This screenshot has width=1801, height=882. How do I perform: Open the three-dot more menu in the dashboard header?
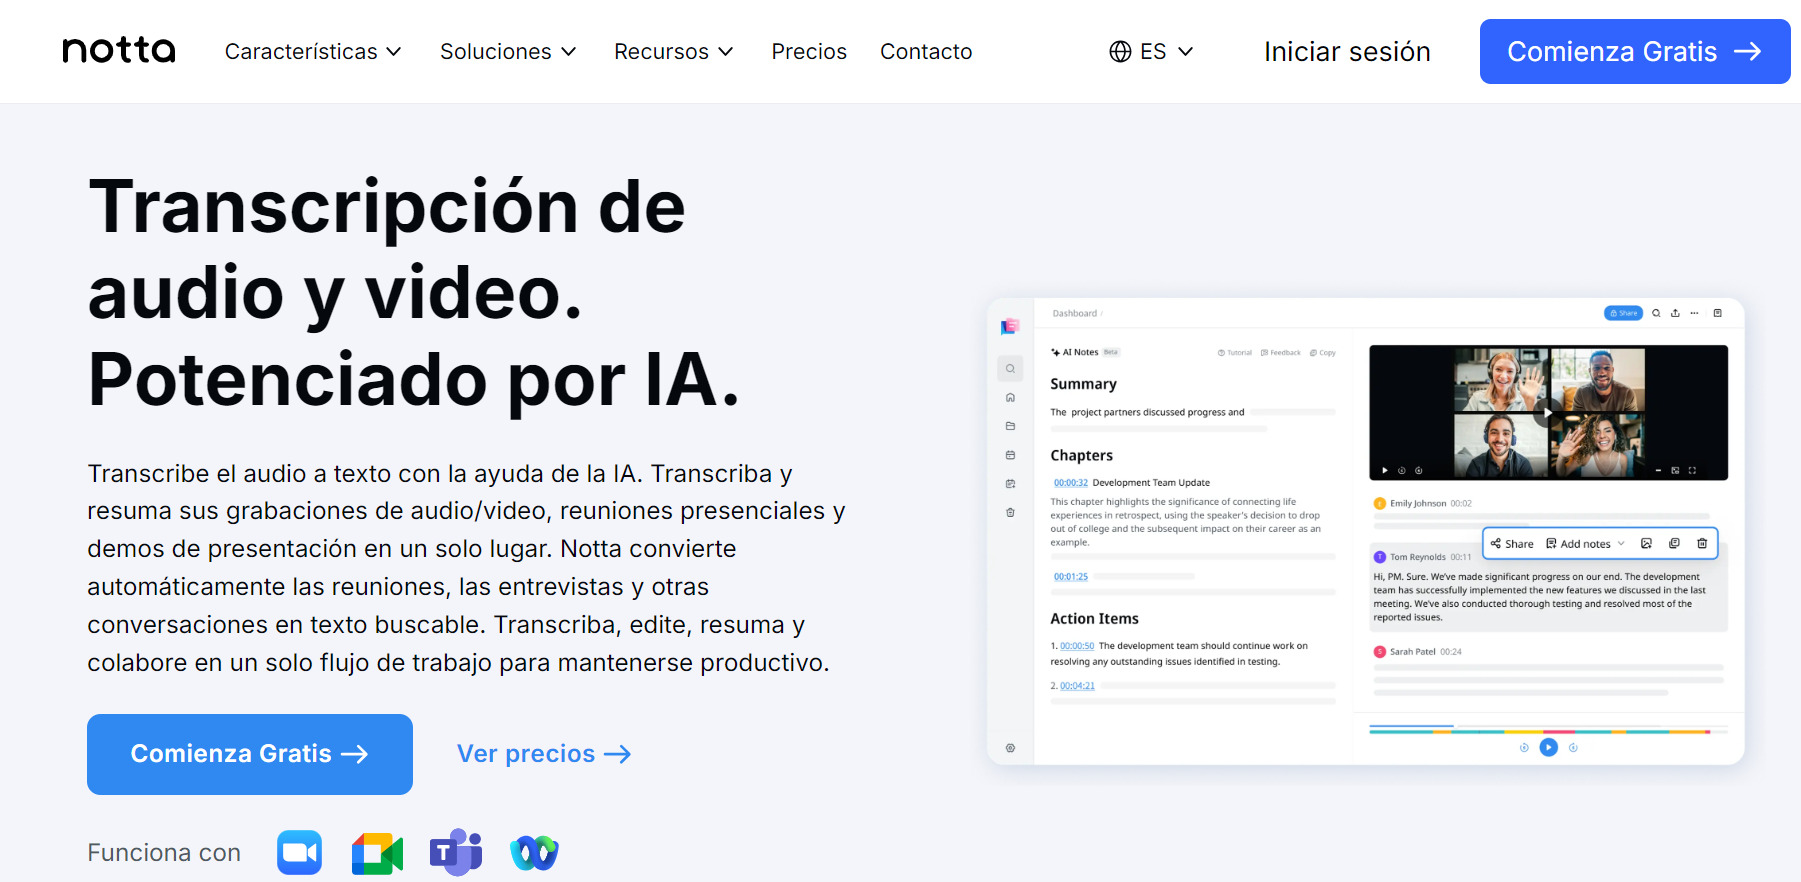tap(1694, 313)
